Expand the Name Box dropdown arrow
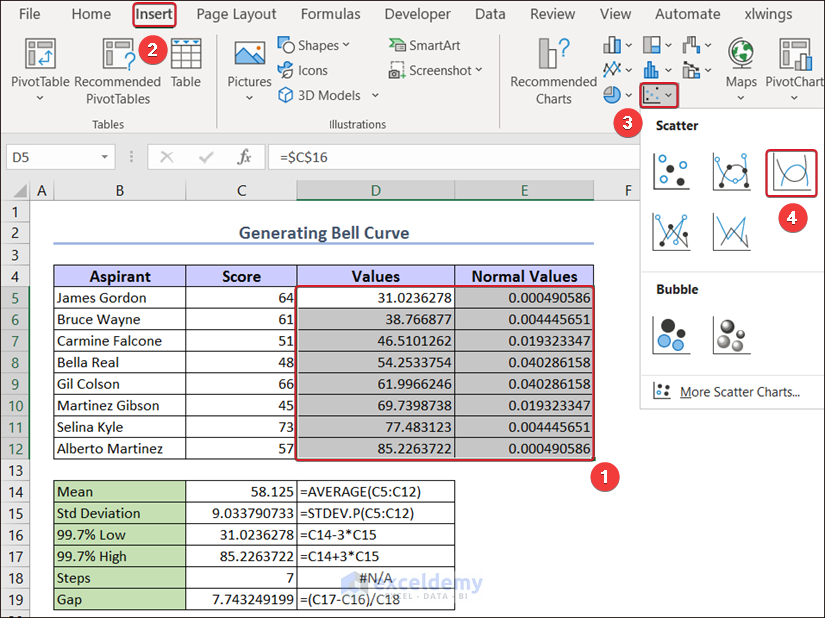The height and width of the screenshot is (618, 825). 105,158
